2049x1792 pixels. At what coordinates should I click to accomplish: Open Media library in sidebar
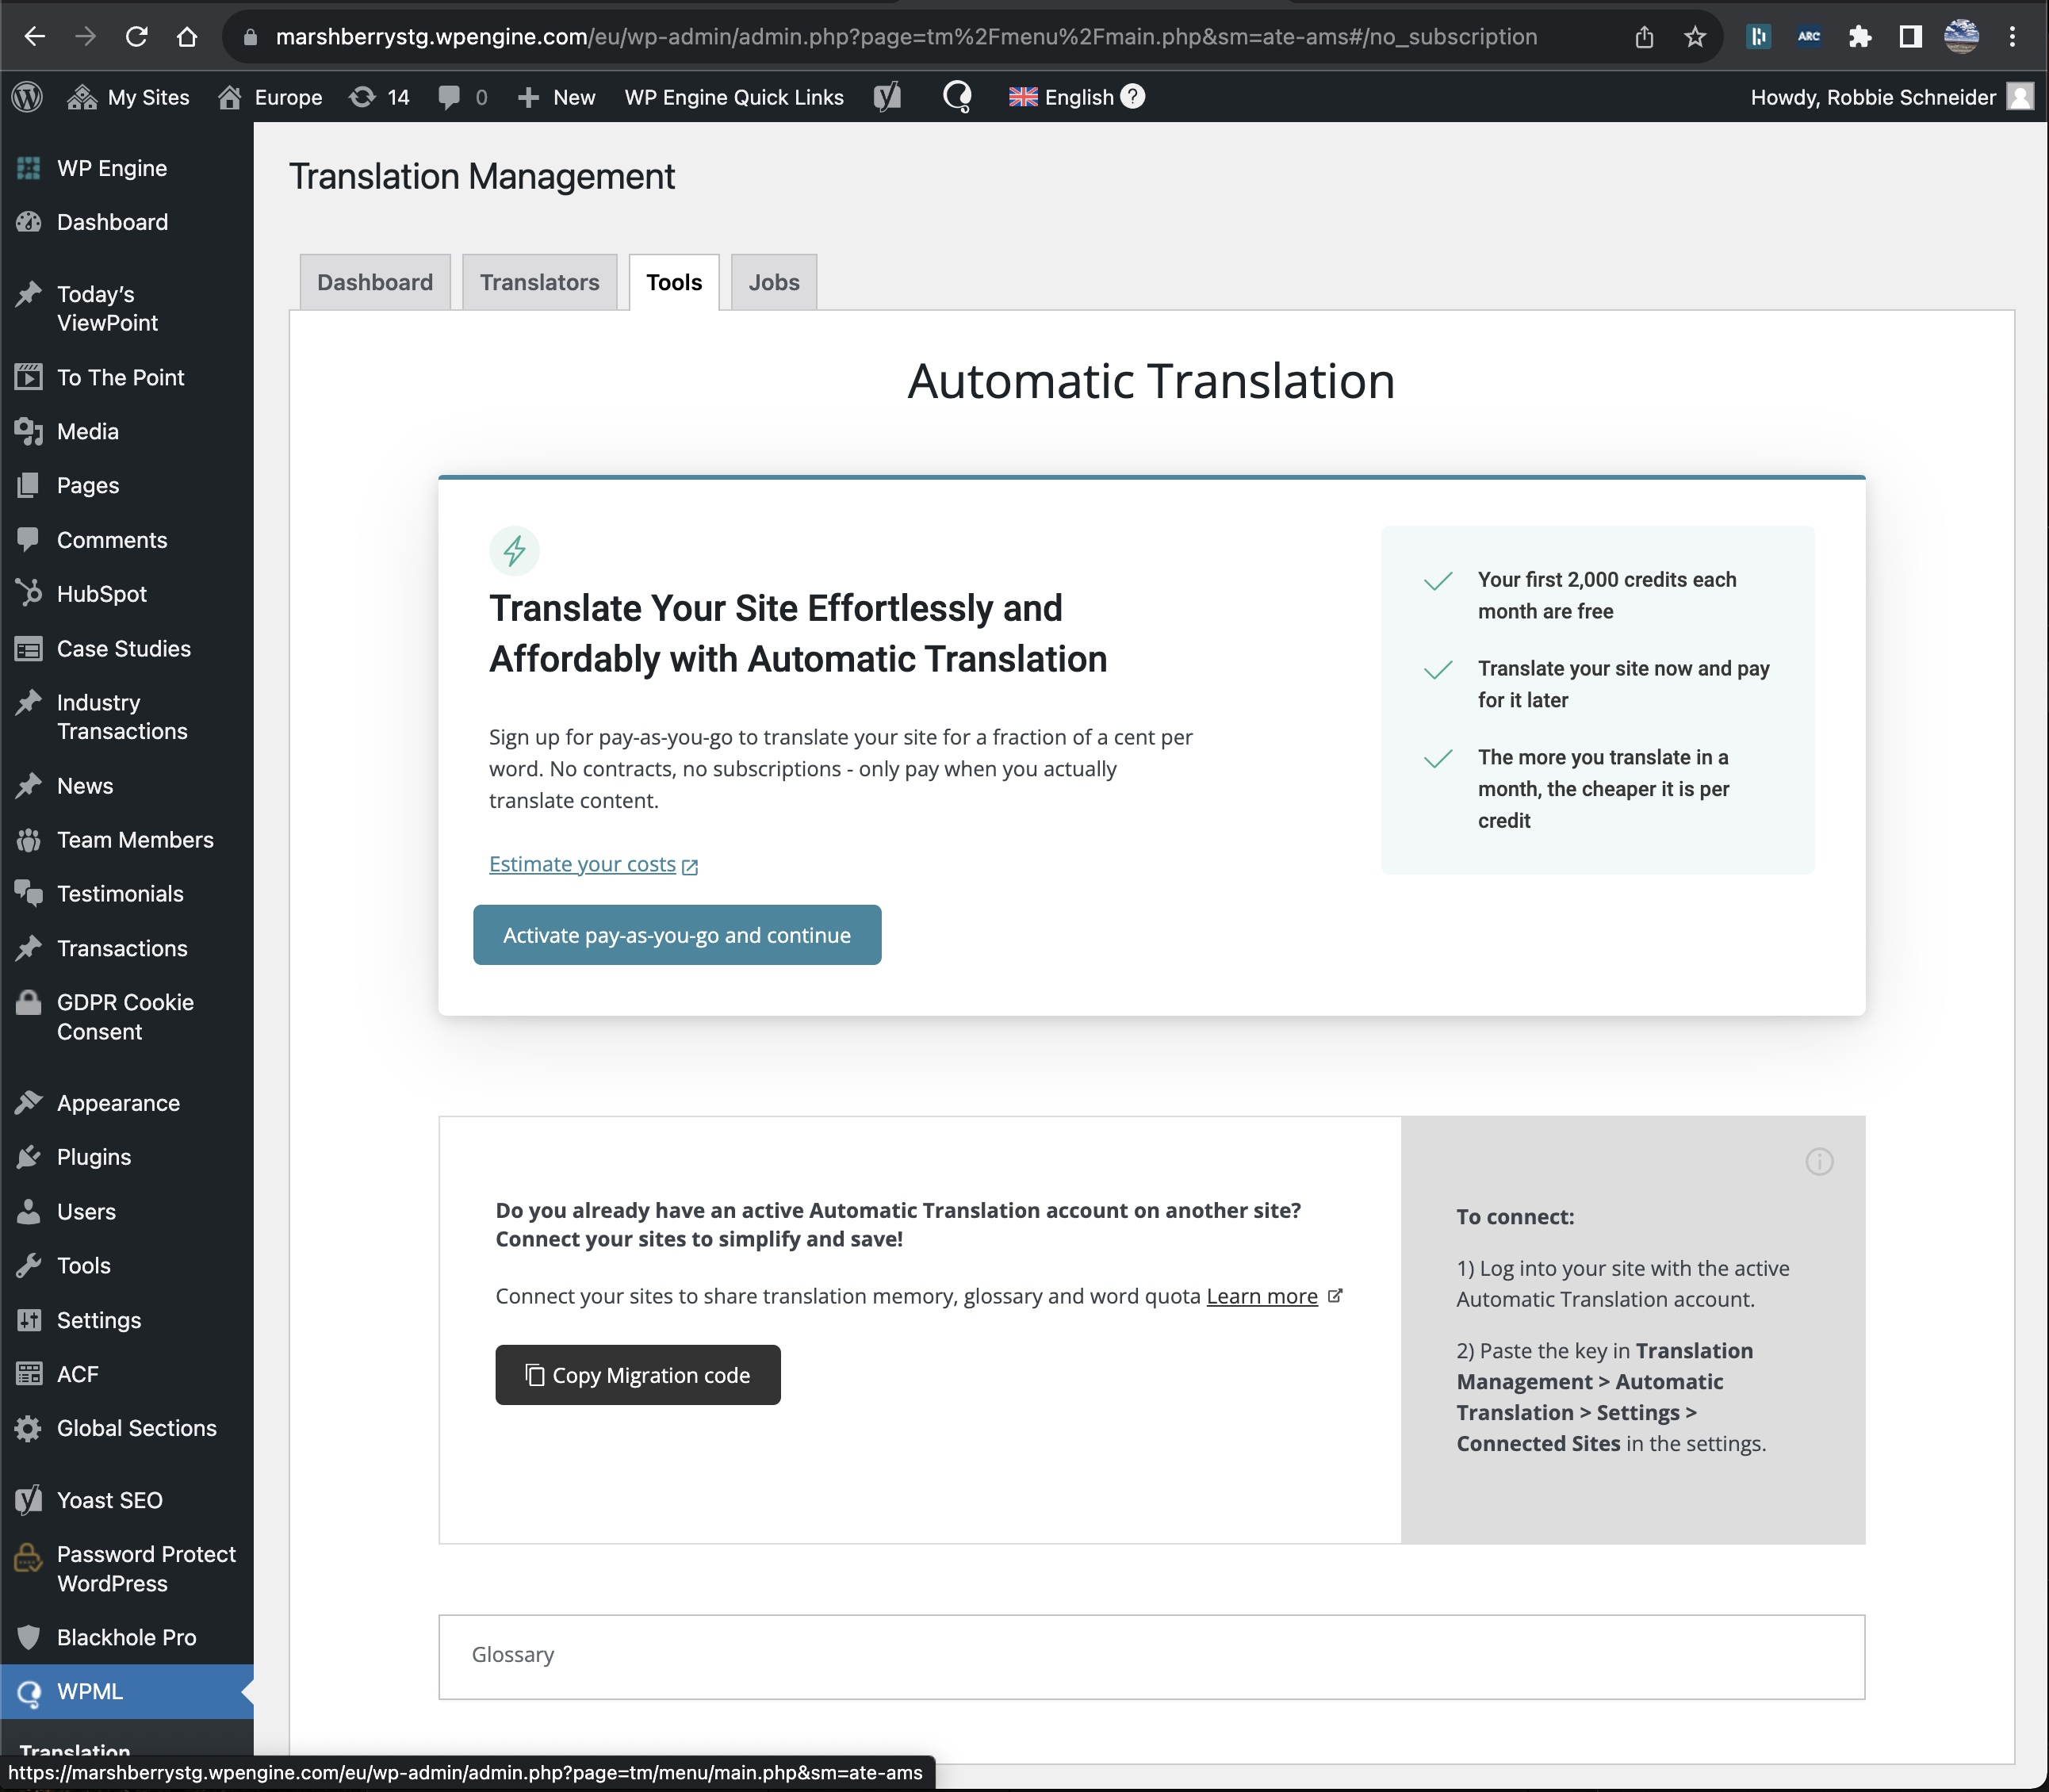127,431
